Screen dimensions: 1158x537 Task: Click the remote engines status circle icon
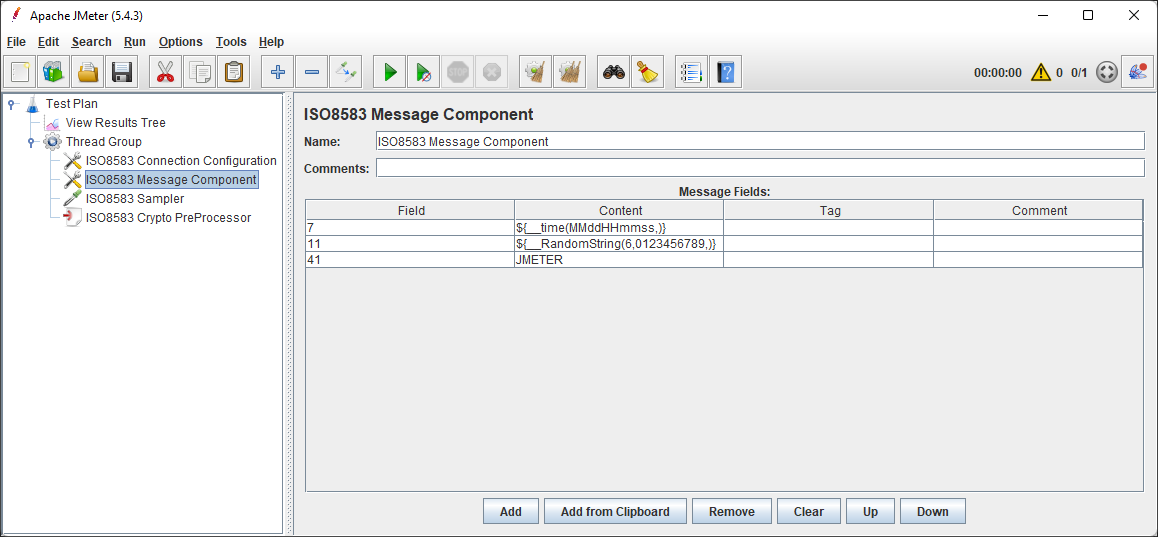1106,72
